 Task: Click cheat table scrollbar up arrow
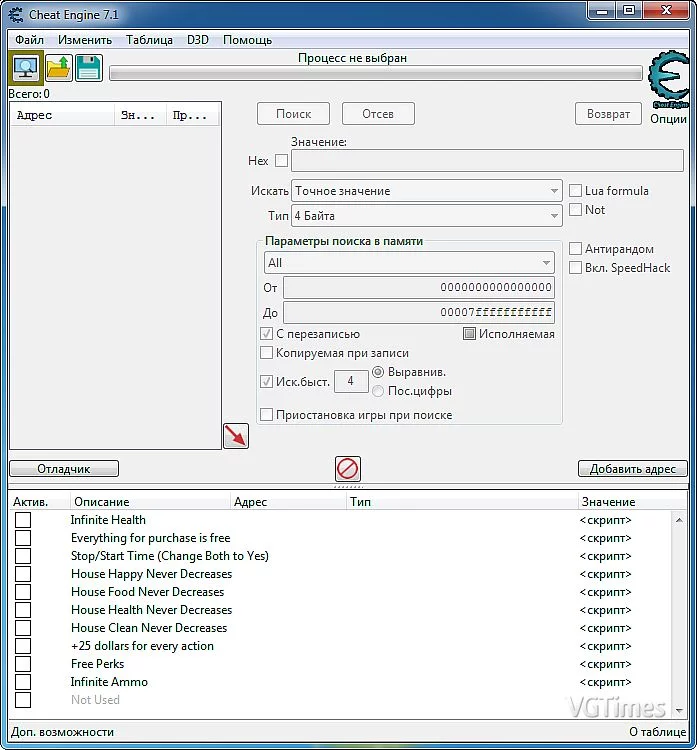[x=679, y=520]
